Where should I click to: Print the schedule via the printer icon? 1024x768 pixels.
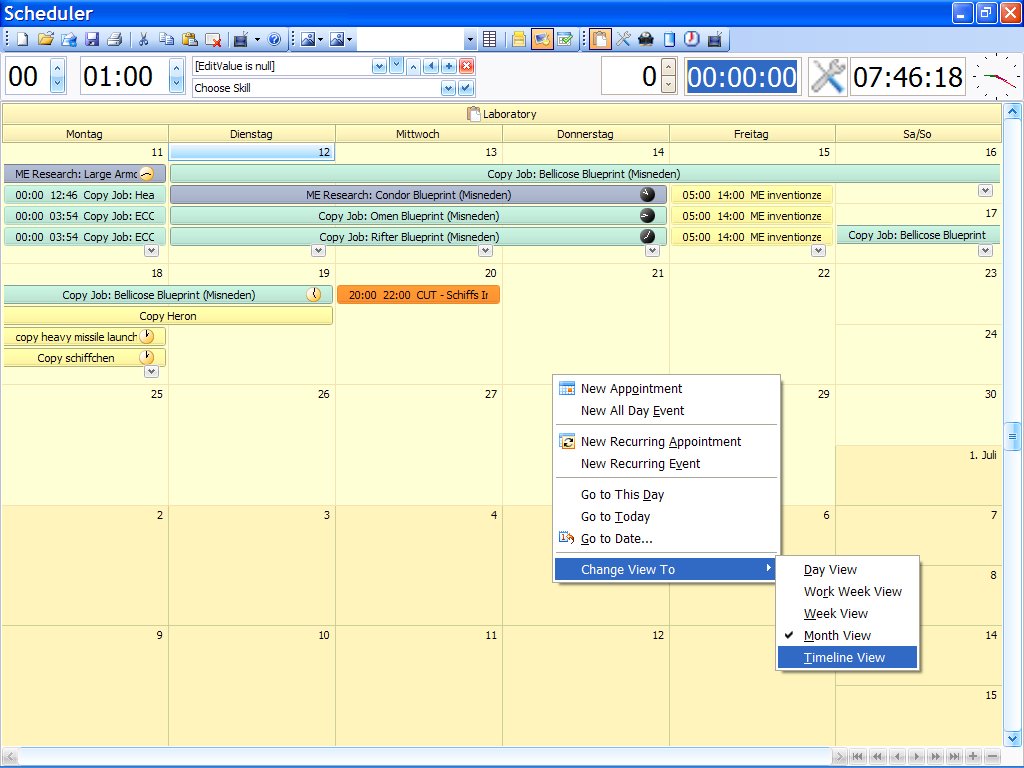(x=115, y=40)
